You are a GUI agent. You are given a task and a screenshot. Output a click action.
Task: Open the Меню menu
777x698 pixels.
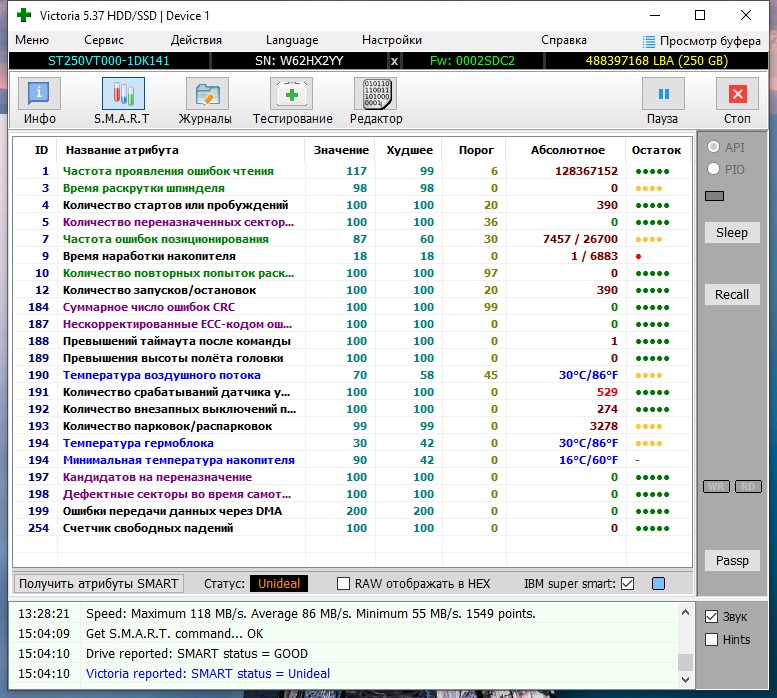32,40
